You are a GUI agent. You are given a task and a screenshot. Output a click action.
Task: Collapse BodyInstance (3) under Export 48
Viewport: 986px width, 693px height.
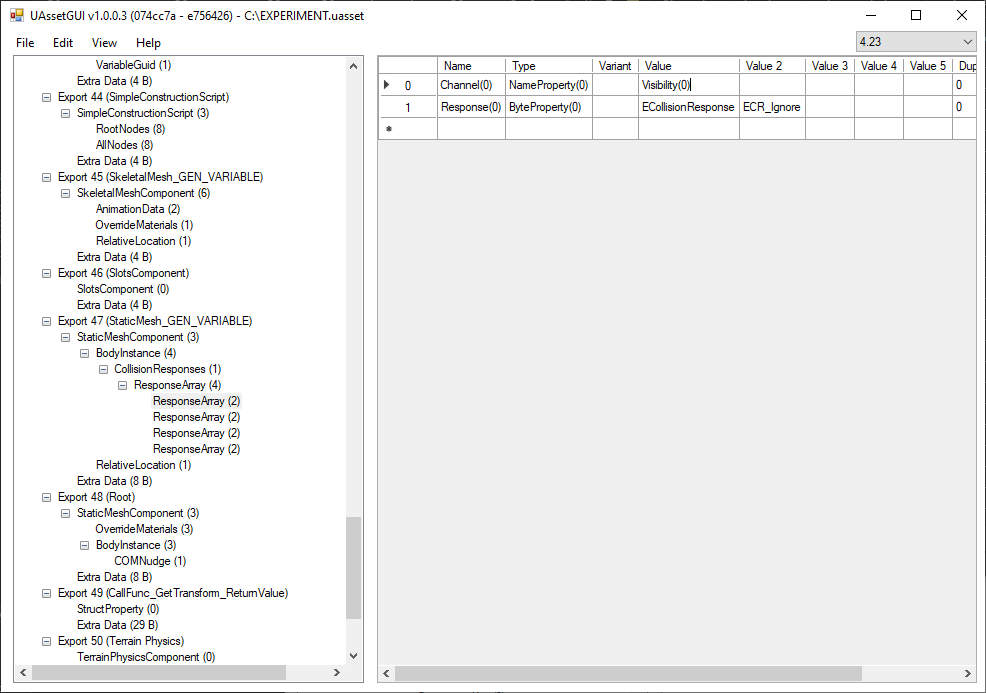[84, 545]
